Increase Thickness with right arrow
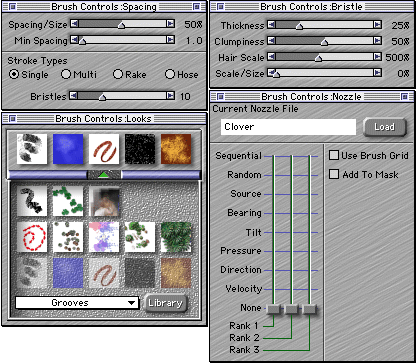Image resolution: width=416 pixels, height=364 pixels. point(377,24)
